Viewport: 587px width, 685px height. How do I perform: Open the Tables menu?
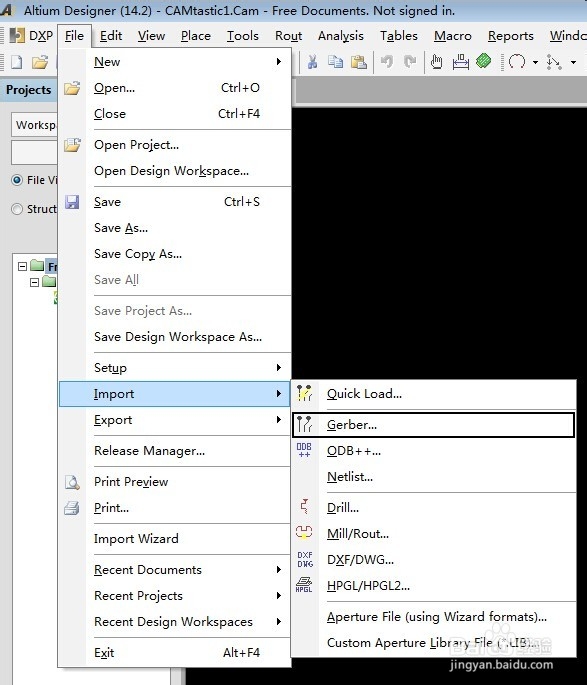[x=399, y=36]
